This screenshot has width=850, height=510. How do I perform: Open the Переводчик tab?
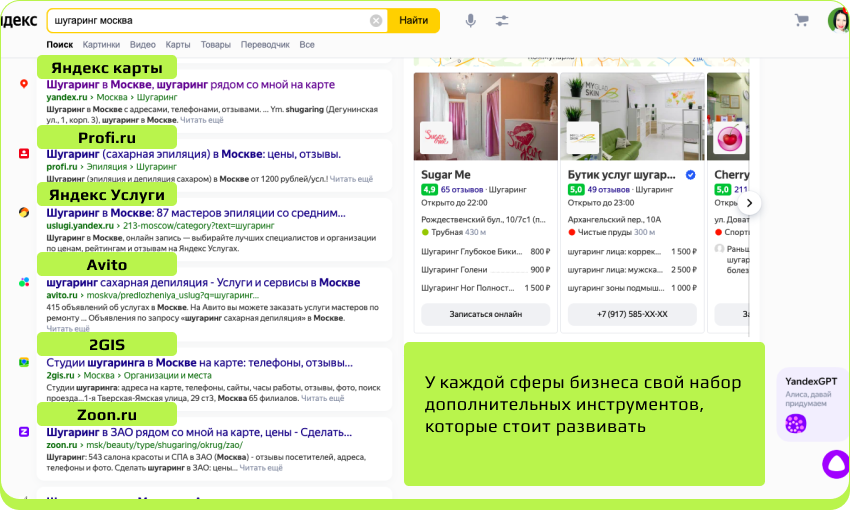tap(265, 44)
